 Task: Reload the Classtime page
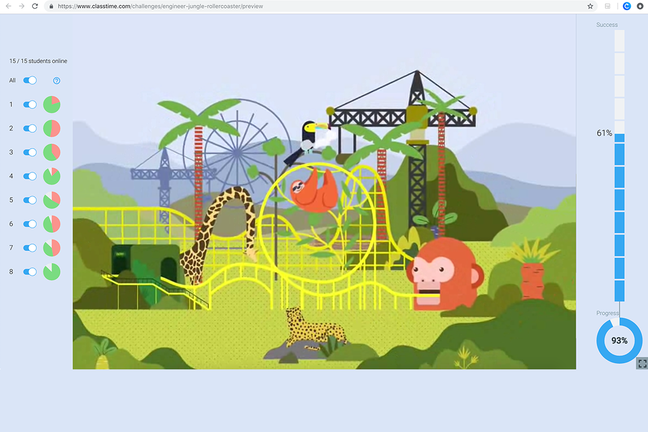click(x=35, y=6)
